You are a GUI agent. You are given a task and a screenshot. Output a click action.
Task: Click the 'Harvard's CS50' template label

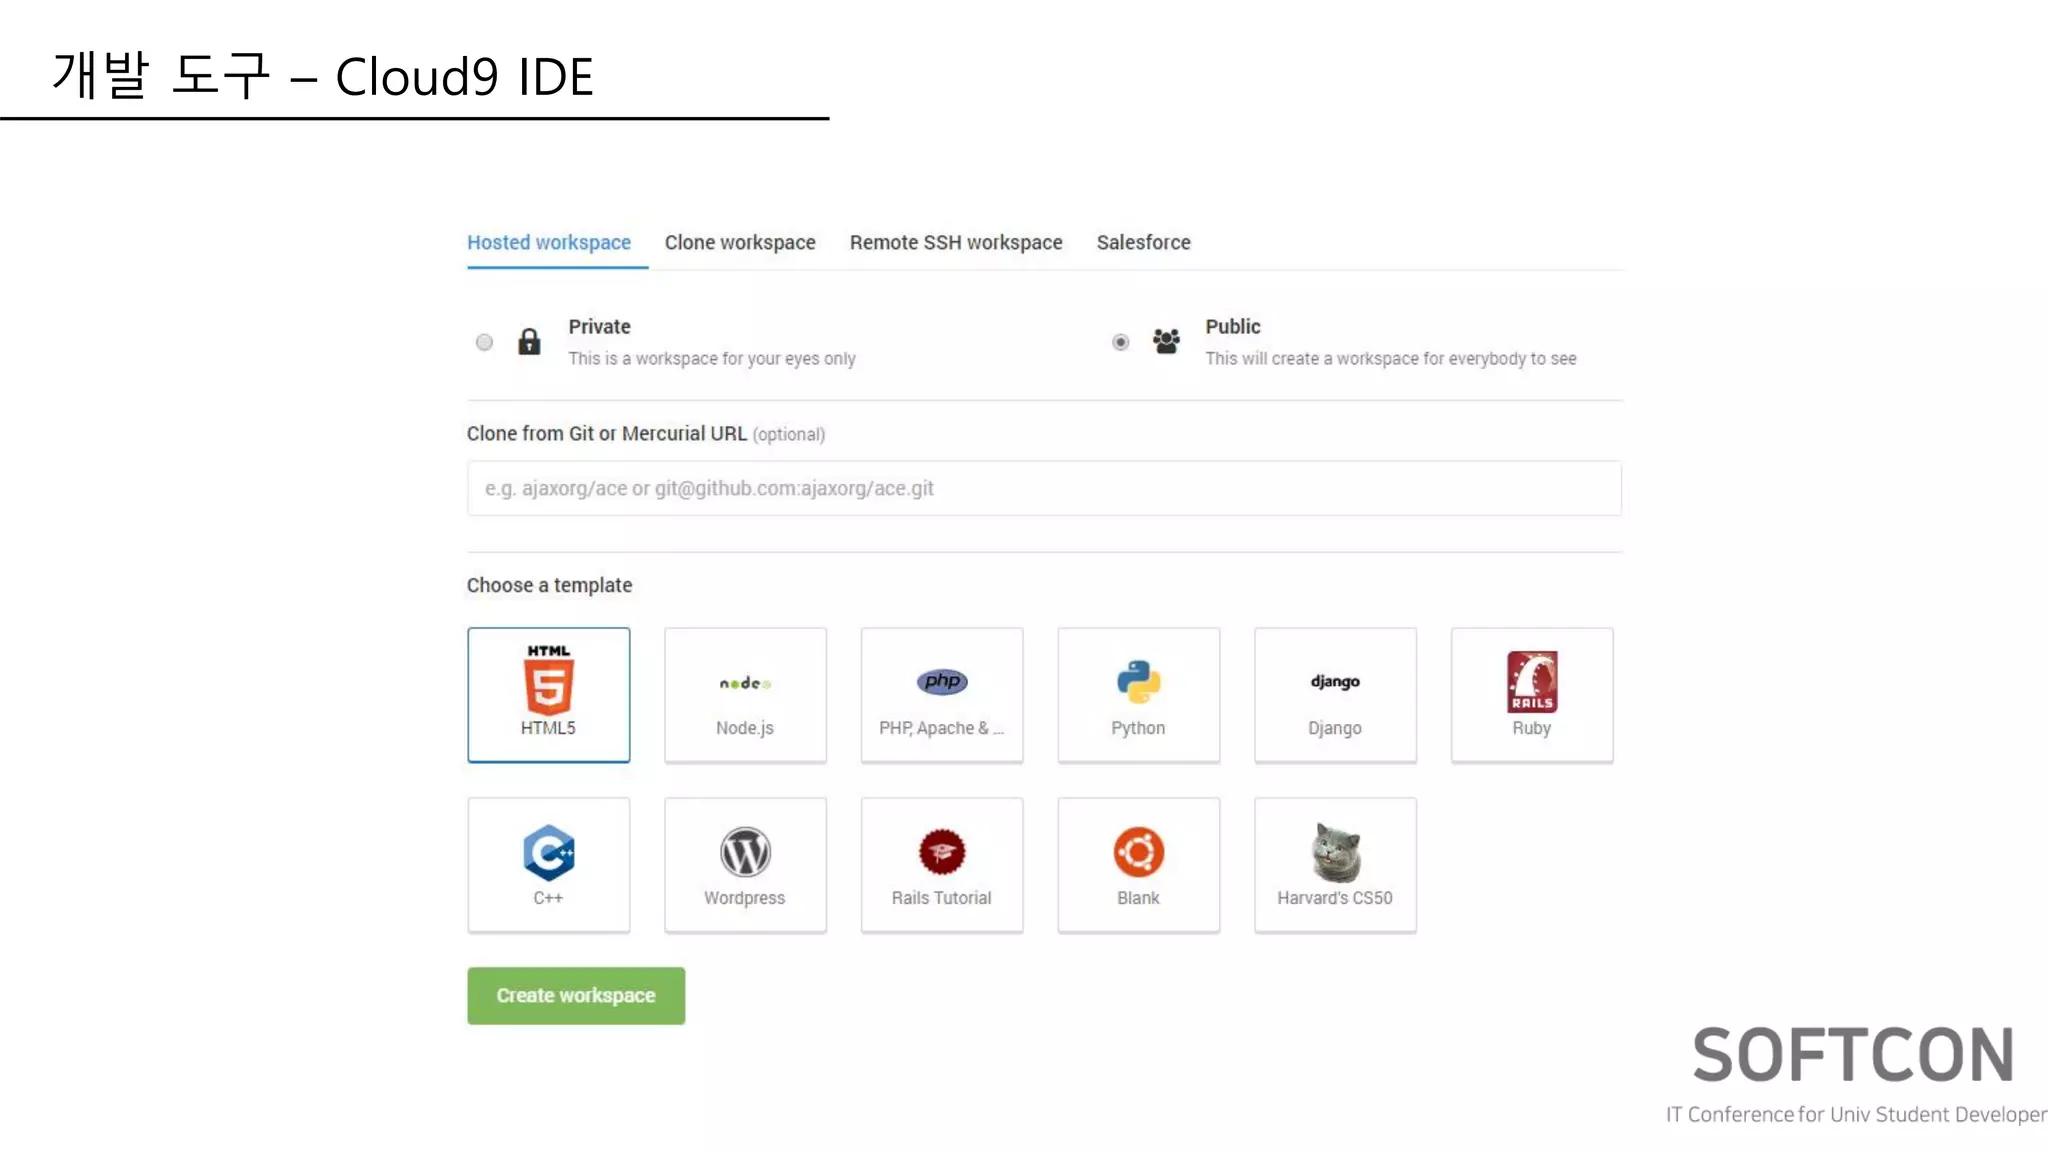pyautogui.click(x=1335, y=898)
